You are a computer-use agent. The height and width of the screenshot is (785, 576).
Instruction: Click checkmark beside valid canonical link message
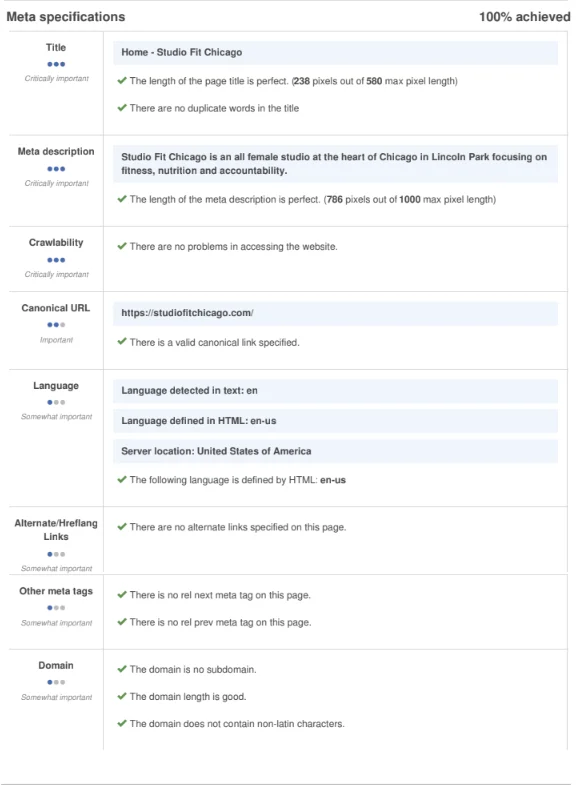(122, 342)
